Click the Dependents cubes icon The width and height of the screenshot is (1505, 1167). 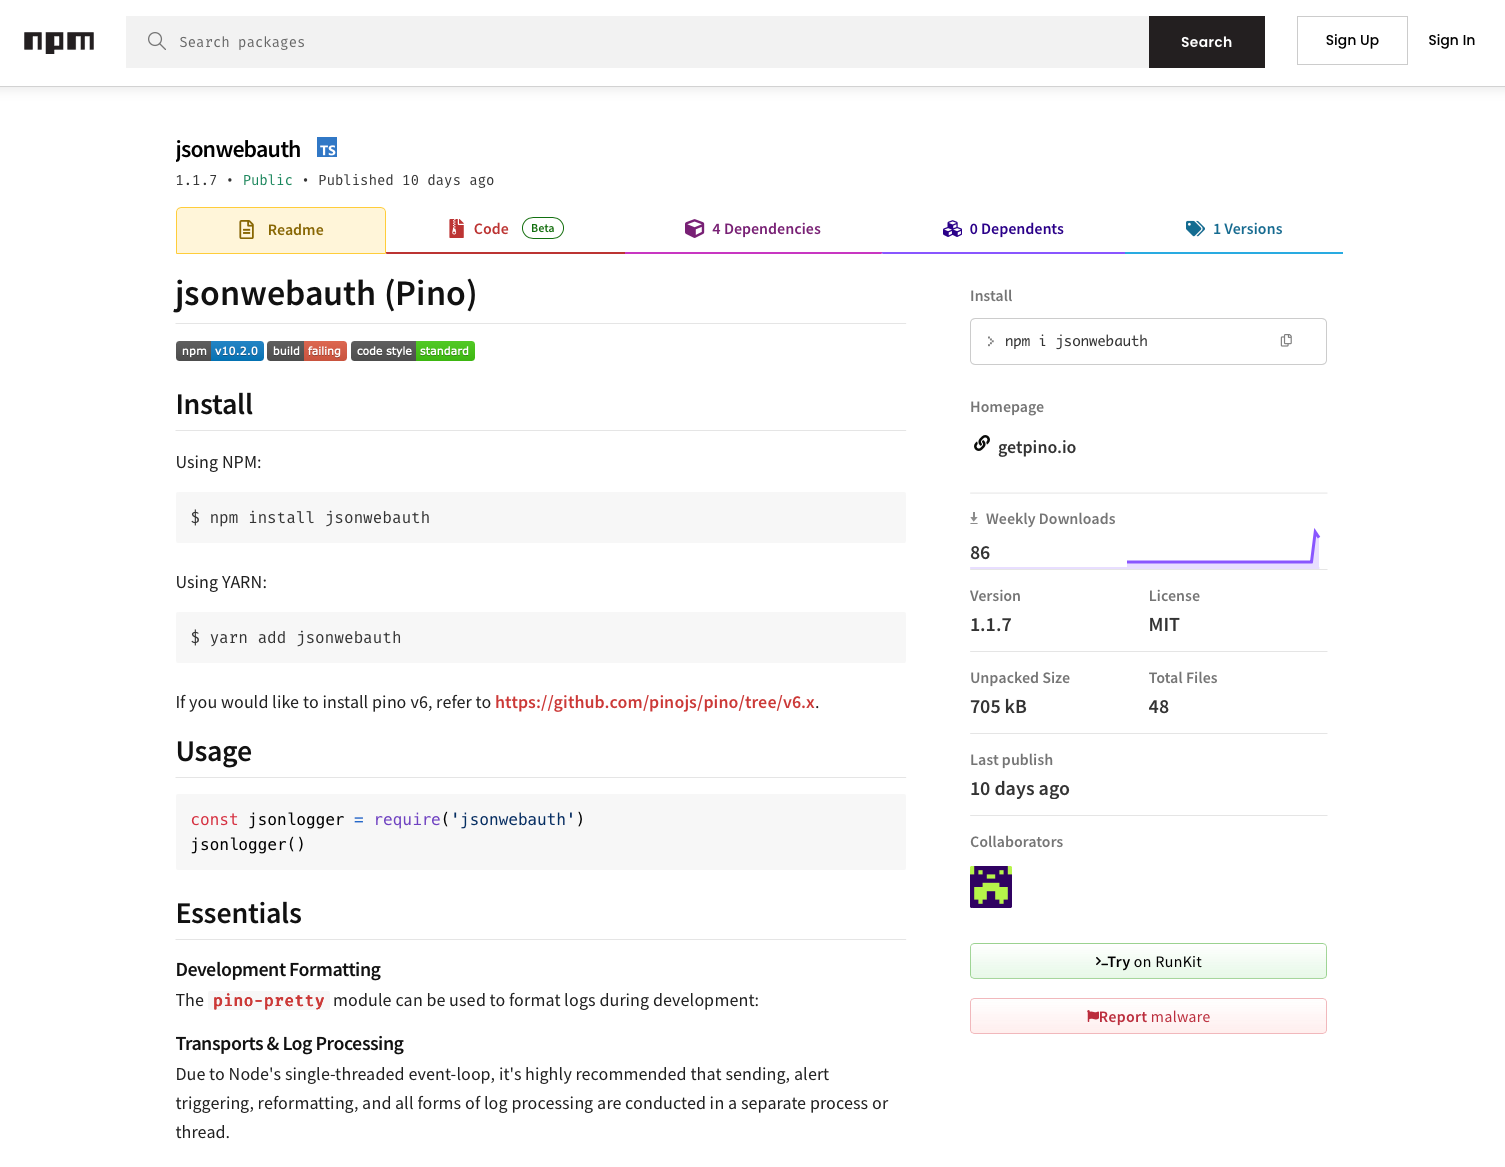[x=952, y=229]
